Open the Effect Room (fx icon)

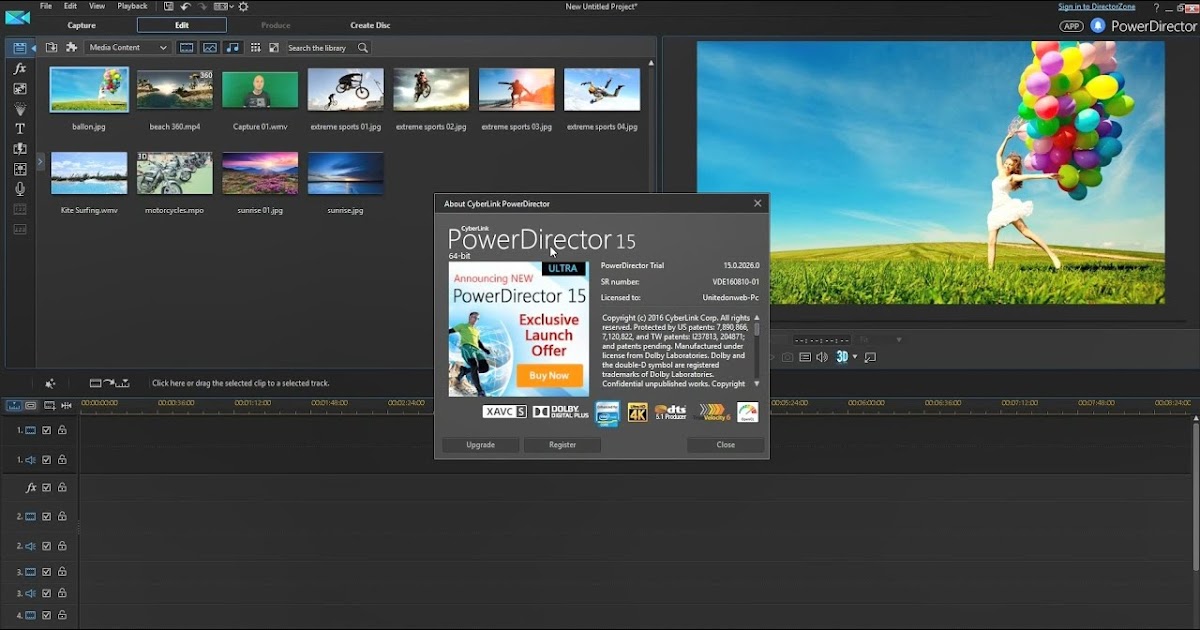(19, 69)
